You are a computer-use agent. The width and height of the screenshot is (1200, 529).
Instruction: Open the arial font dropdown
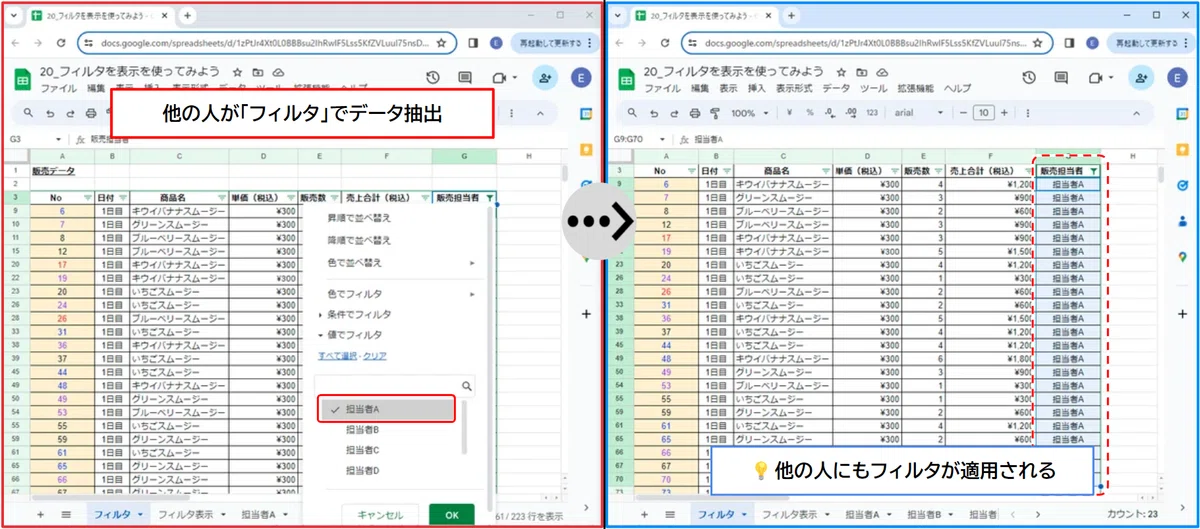coord(916,113)
